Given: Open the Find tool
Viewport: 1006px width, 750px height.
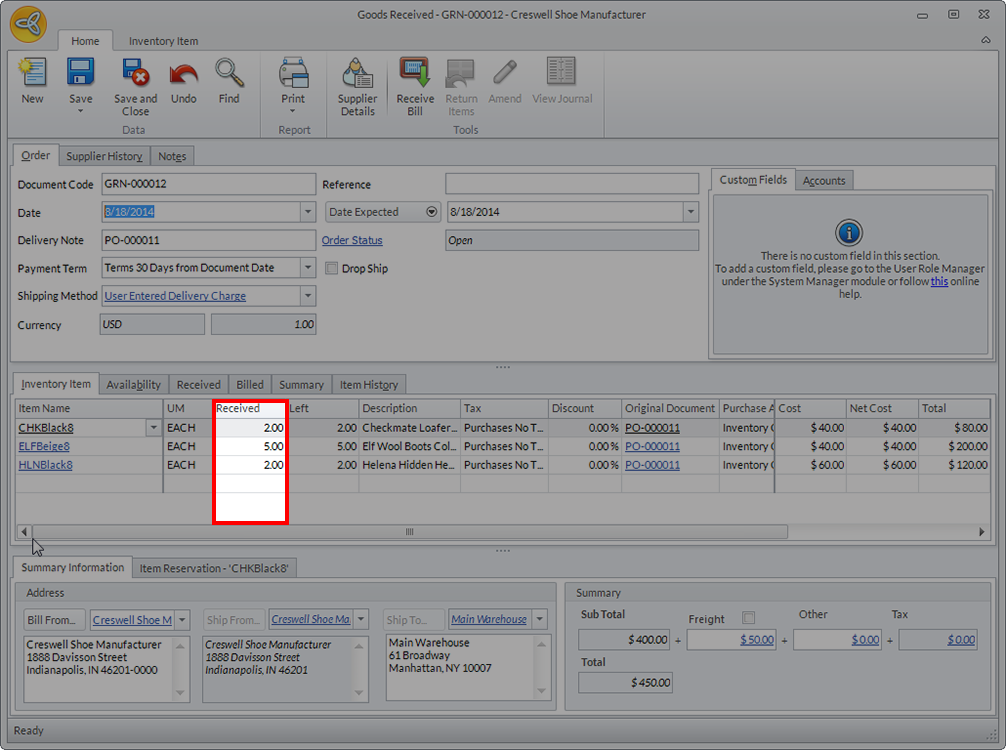Looking at the screenshot, I should [x=229, y=73].
